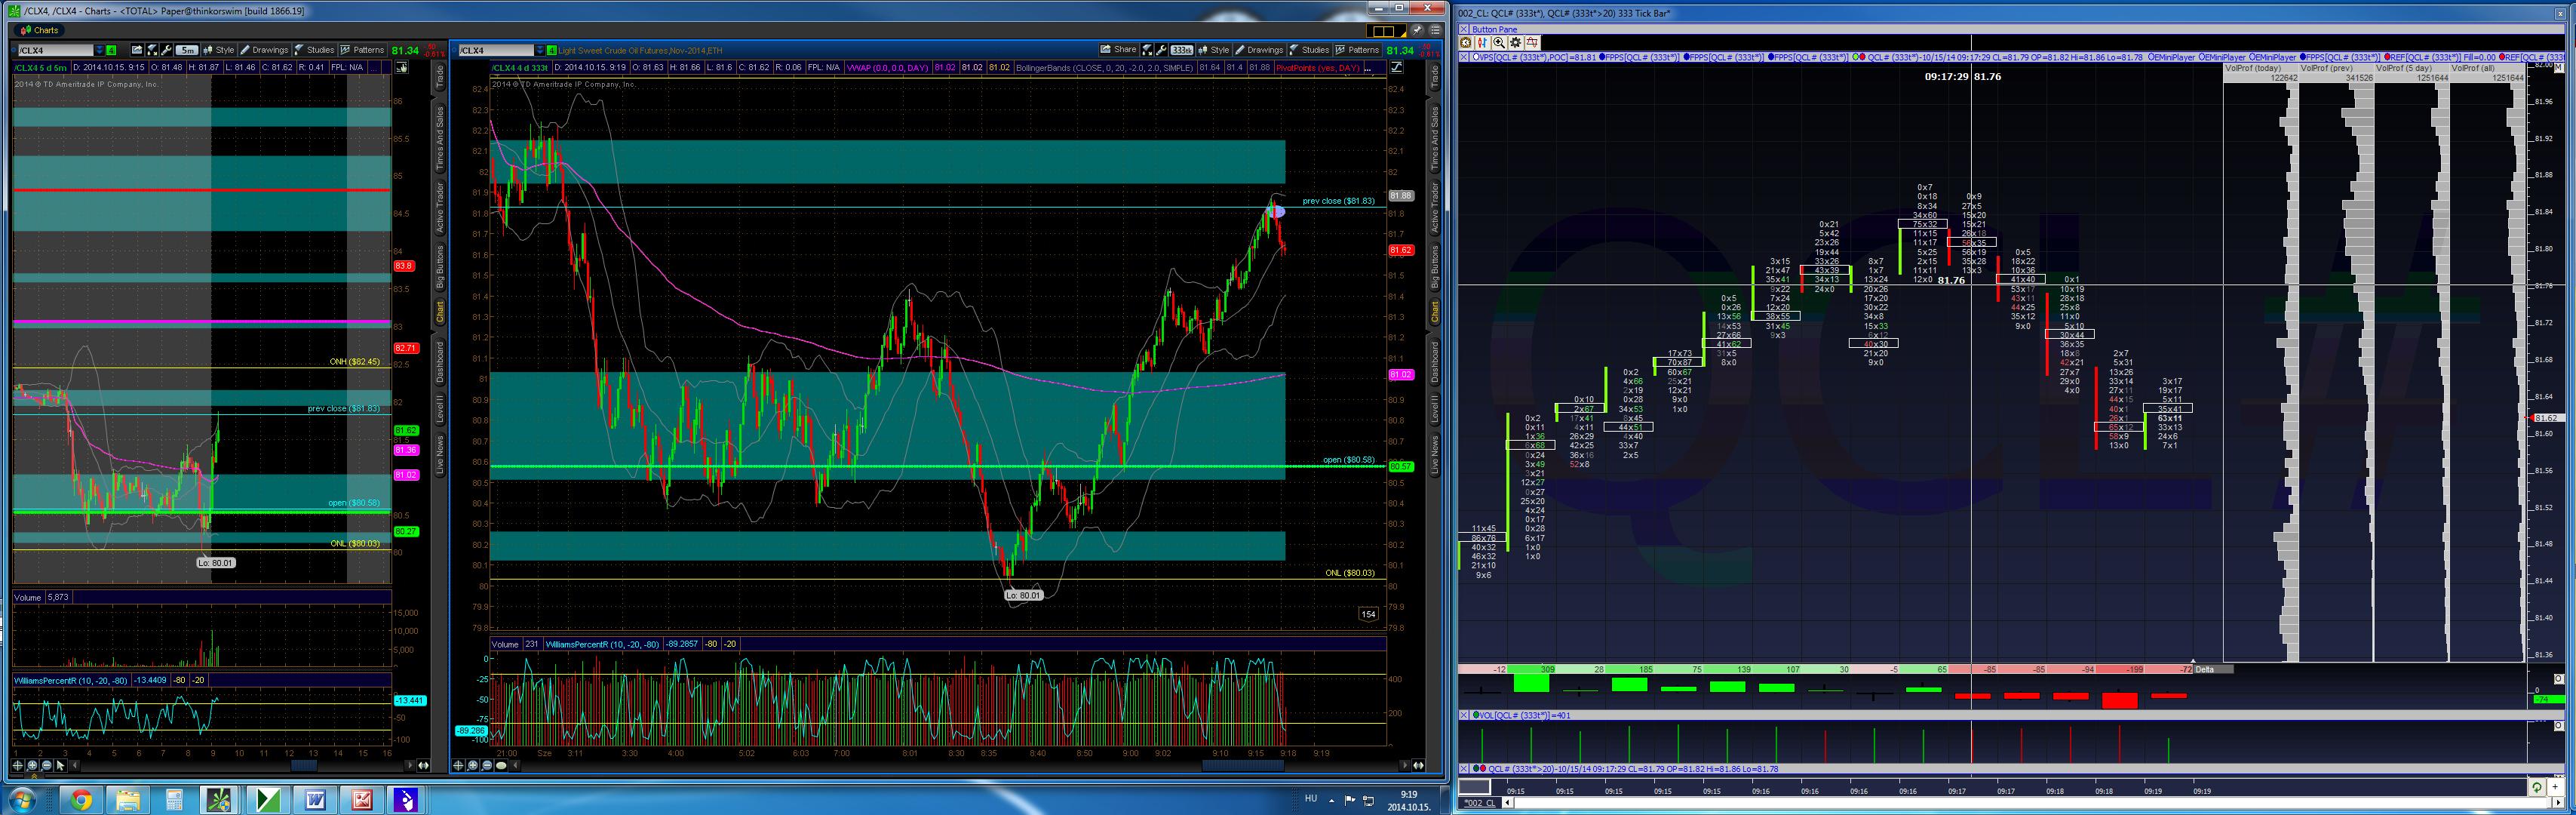Select the Charts tab in thinkorswim
Viewport: 2576px width, 815px height.
tap(40, 30)
